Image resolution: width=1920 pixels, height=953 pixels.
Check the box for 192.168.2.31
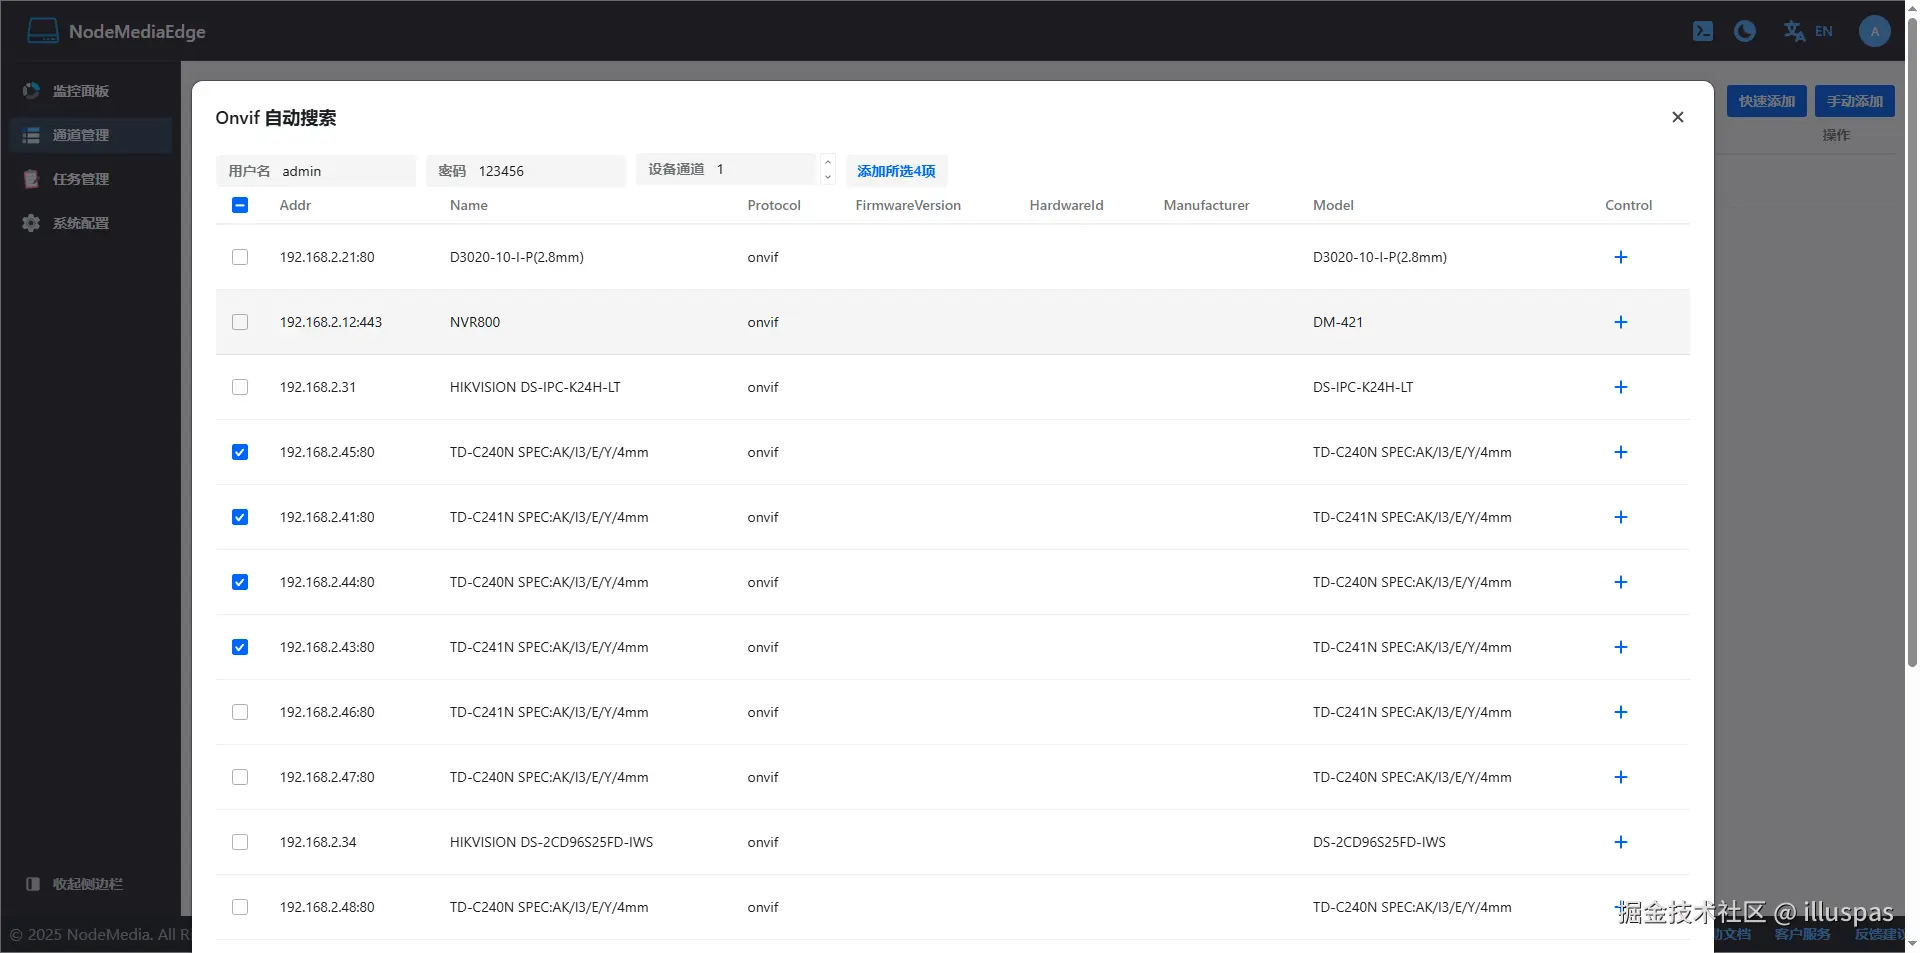[x=240, y=387]
